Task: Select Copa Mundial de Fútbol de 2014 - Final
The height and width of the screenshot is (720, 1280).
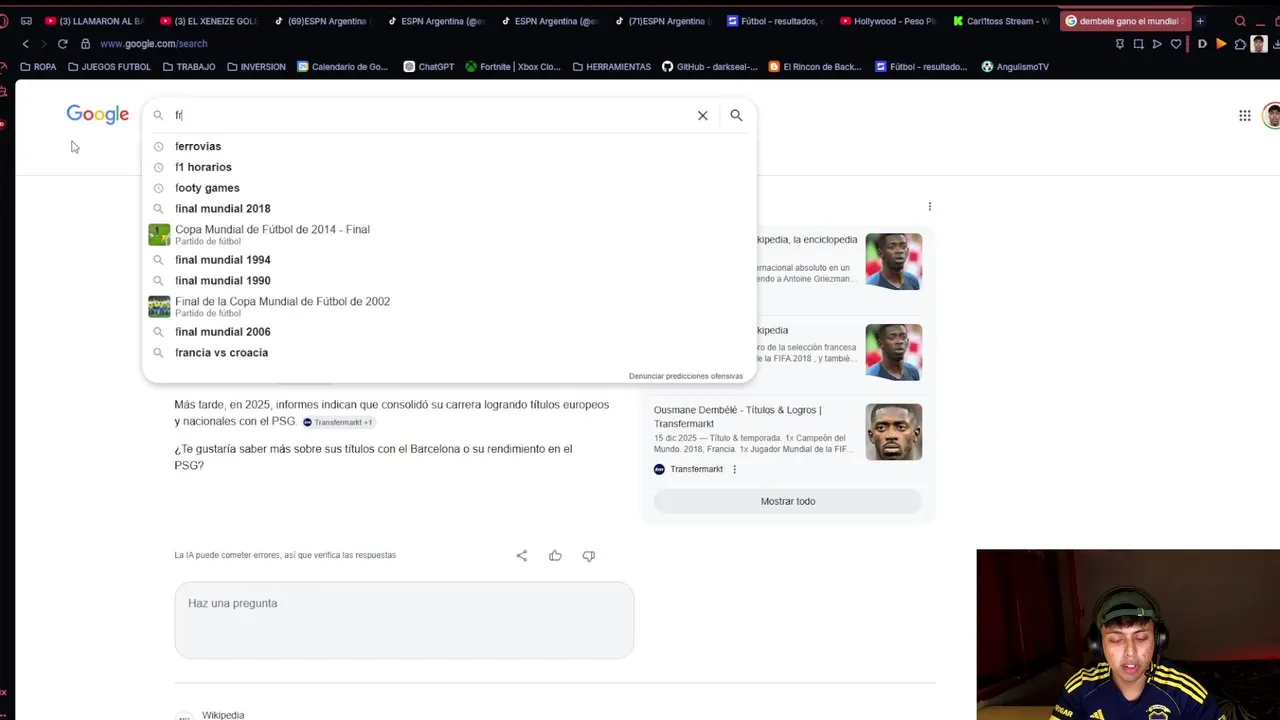Action: point(449,234)
